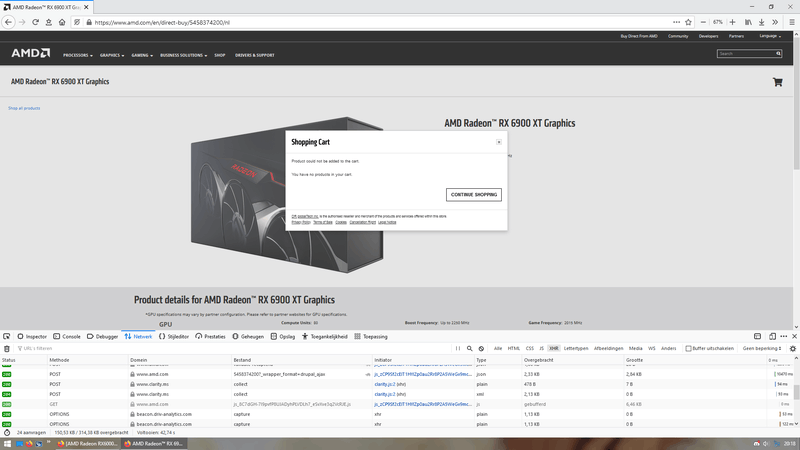Clear network log with trash icon
This screenshot has width=800, height=450.
(7, 348)
